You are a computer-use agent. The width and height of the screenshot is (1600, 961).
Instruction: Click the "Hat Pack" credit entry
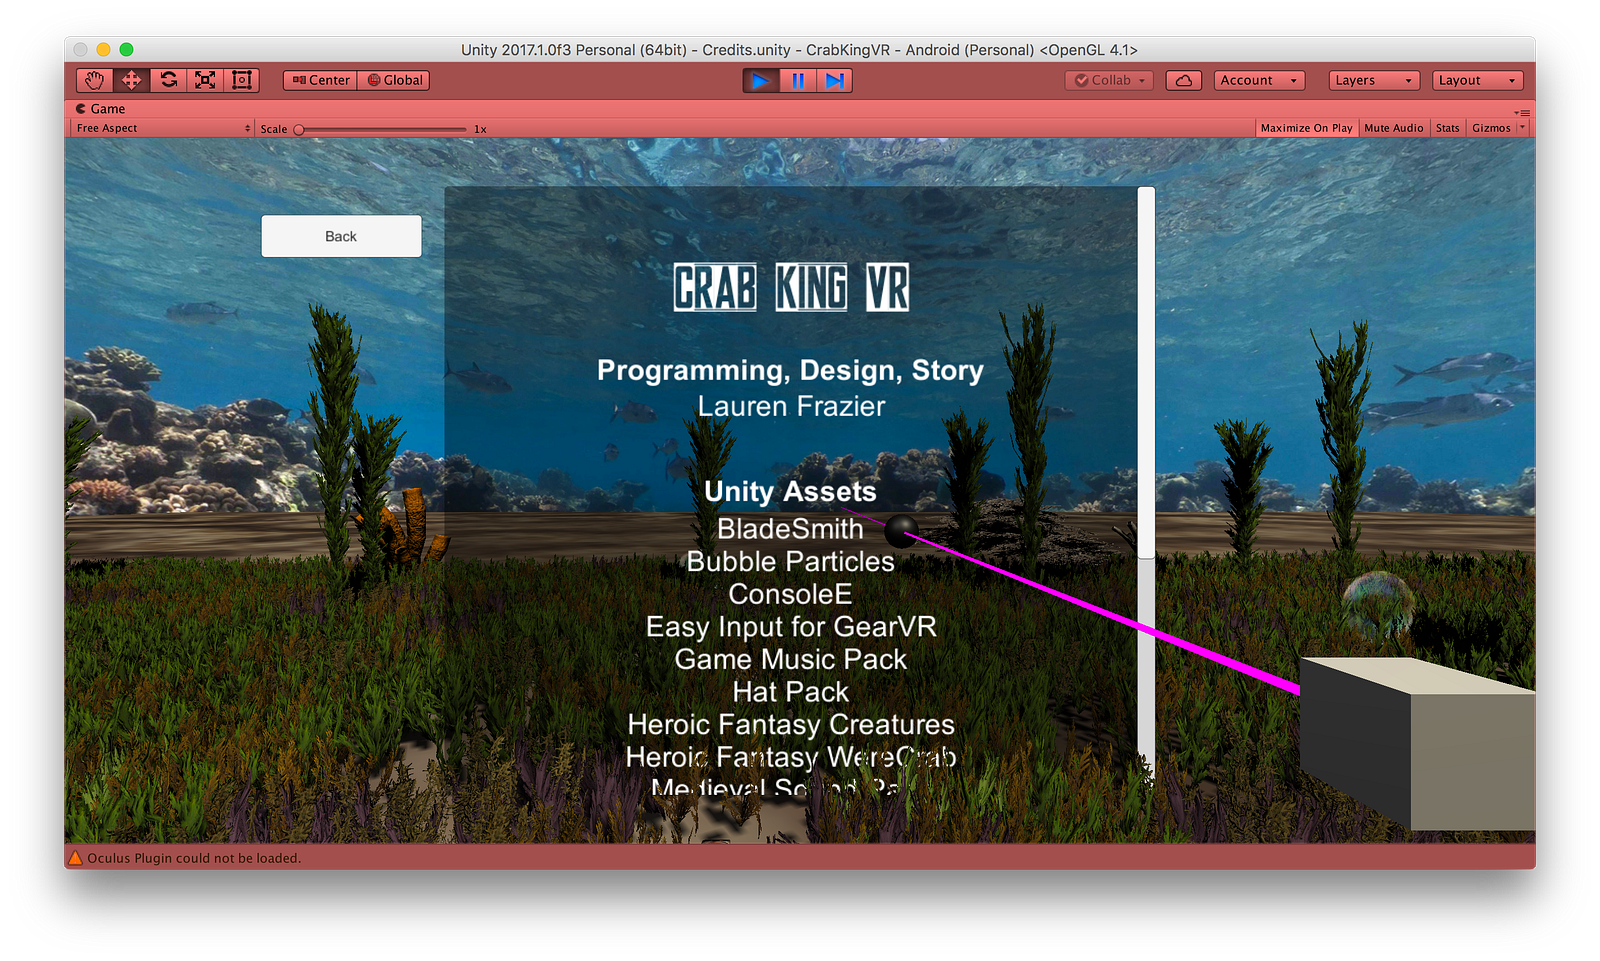[x=790, y=692]
